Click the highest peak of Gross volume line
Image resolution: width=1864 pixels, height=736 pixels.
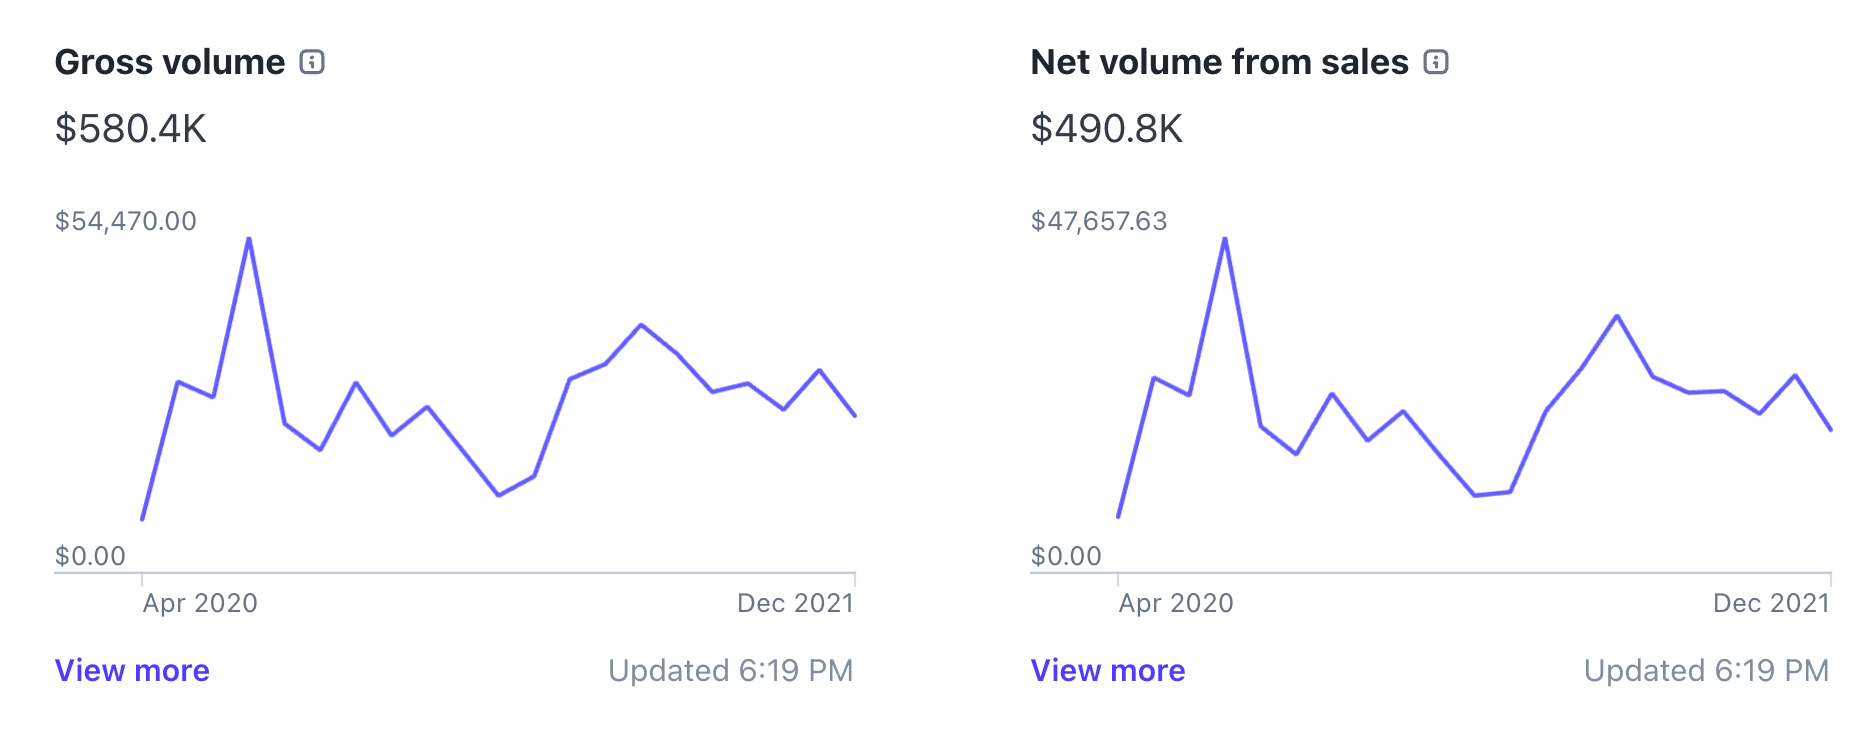[249, 239]
